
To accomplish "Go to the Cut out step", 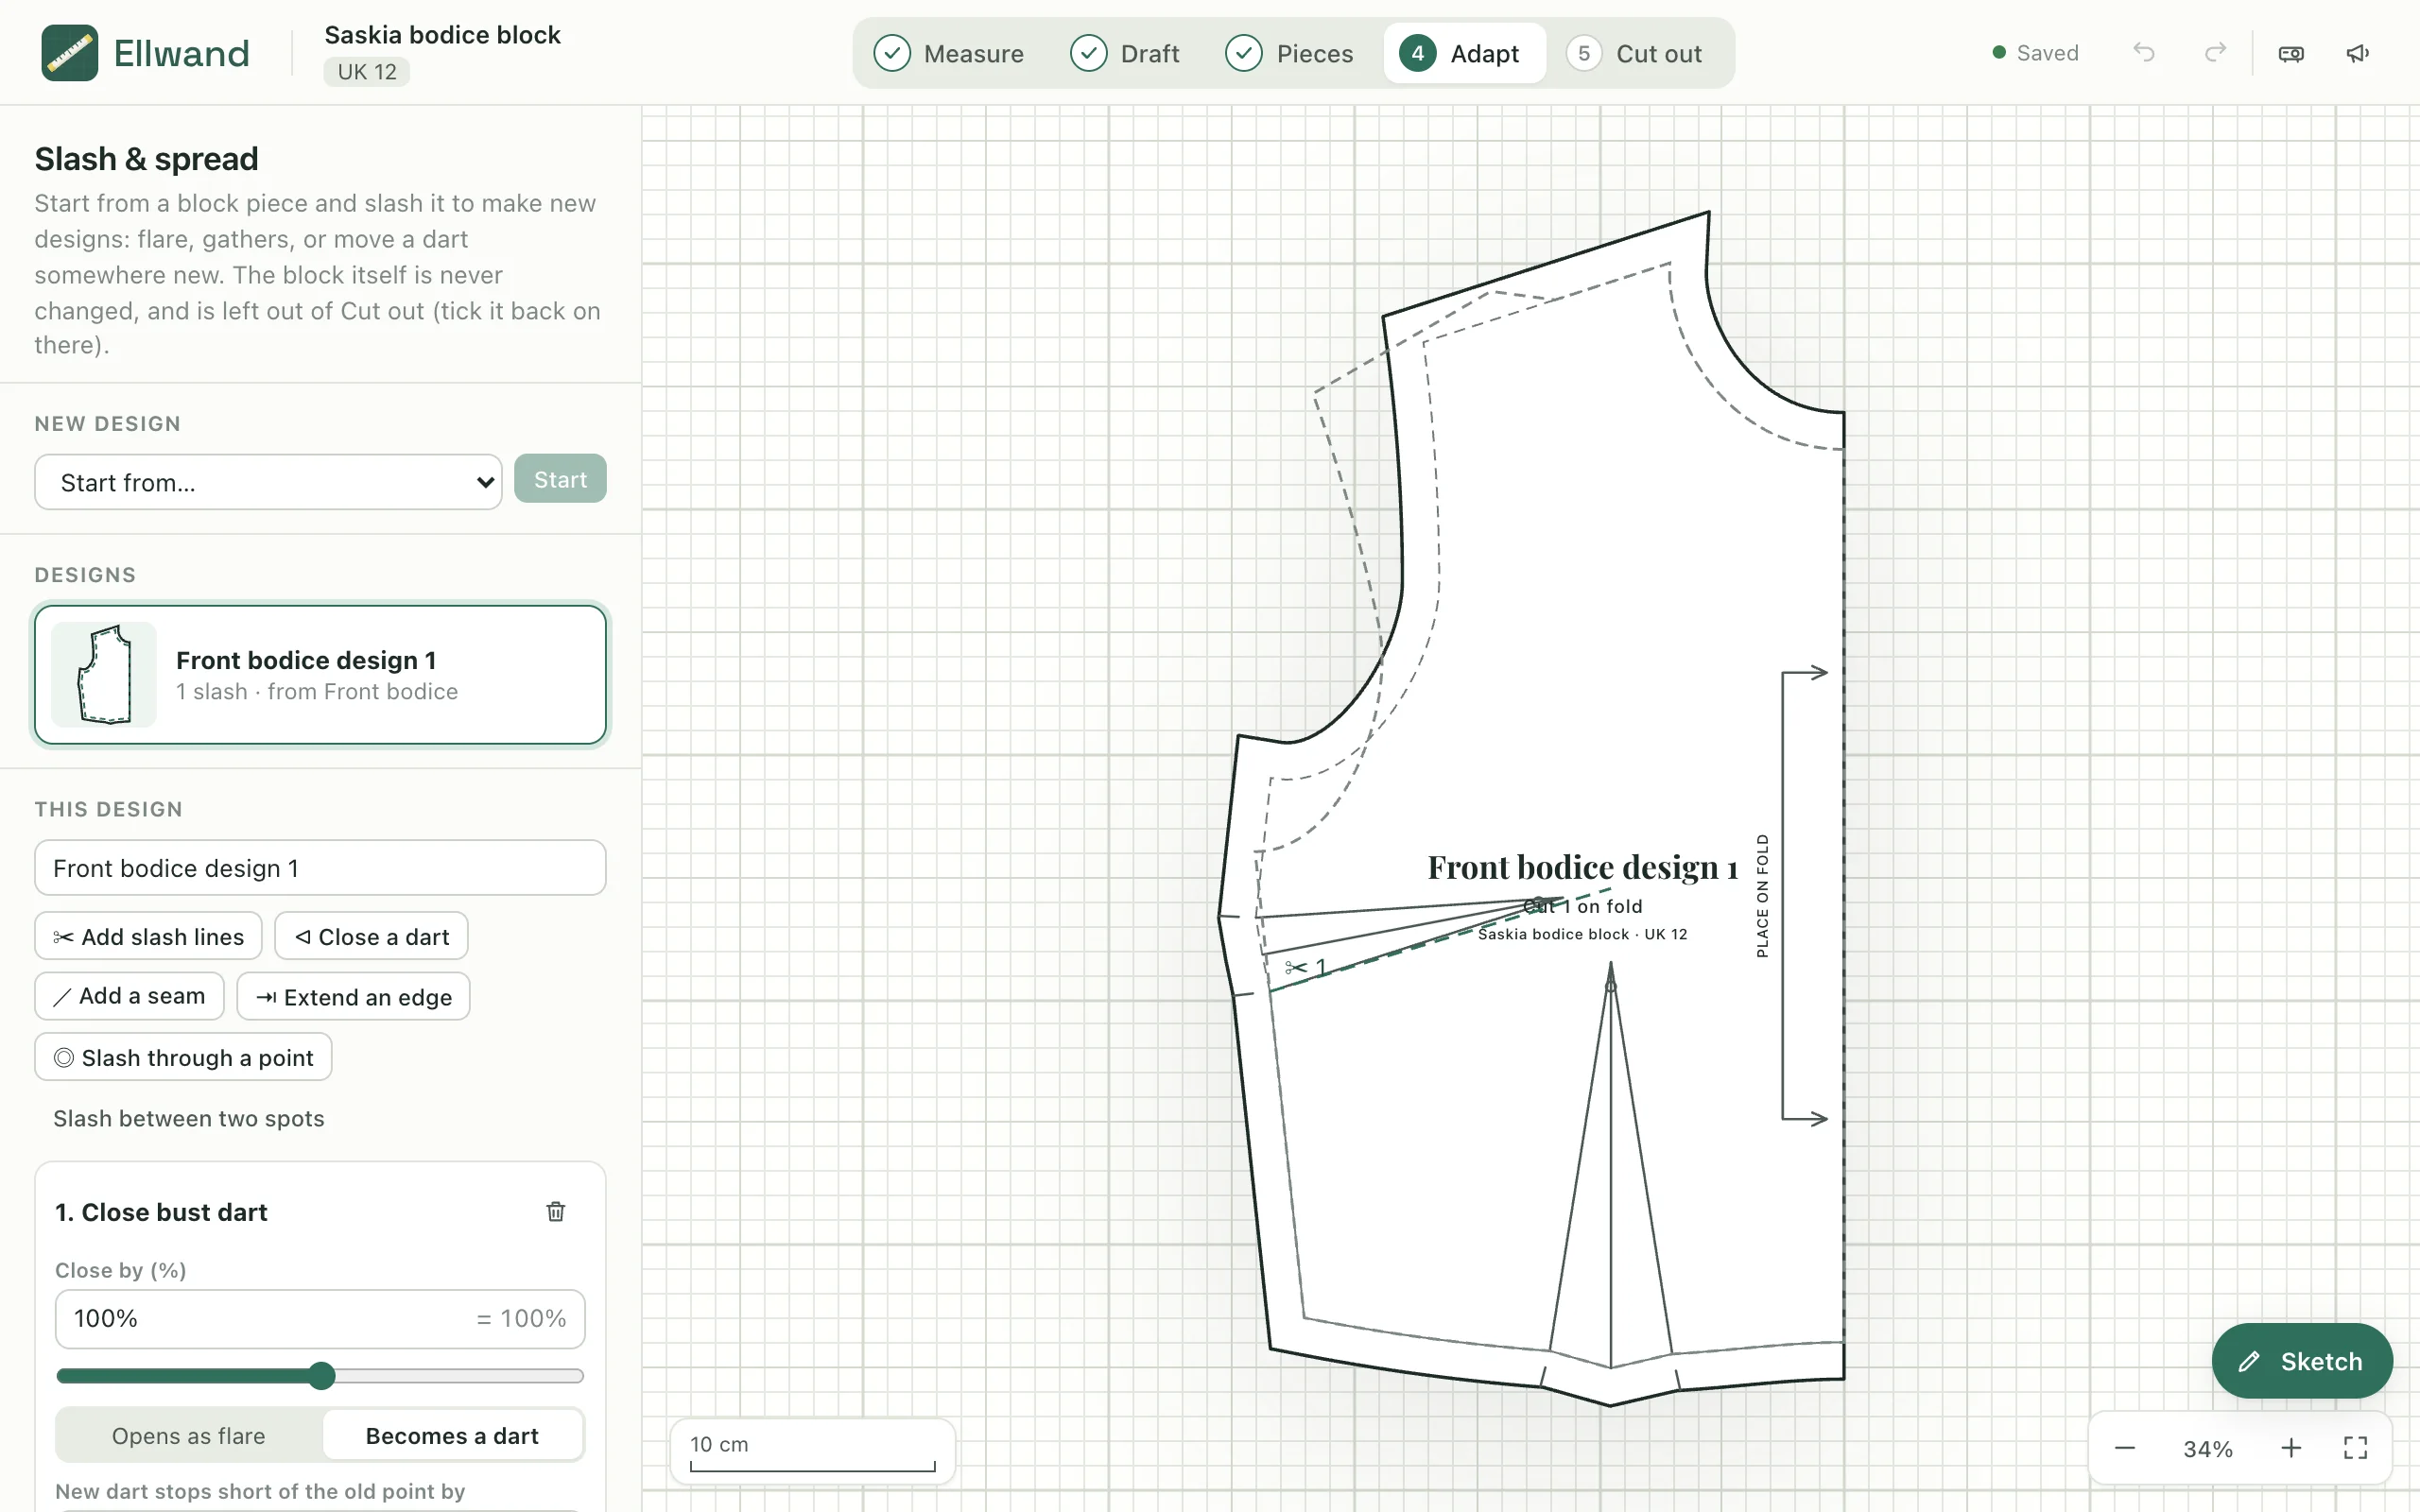I will [x=1634, y=53].
